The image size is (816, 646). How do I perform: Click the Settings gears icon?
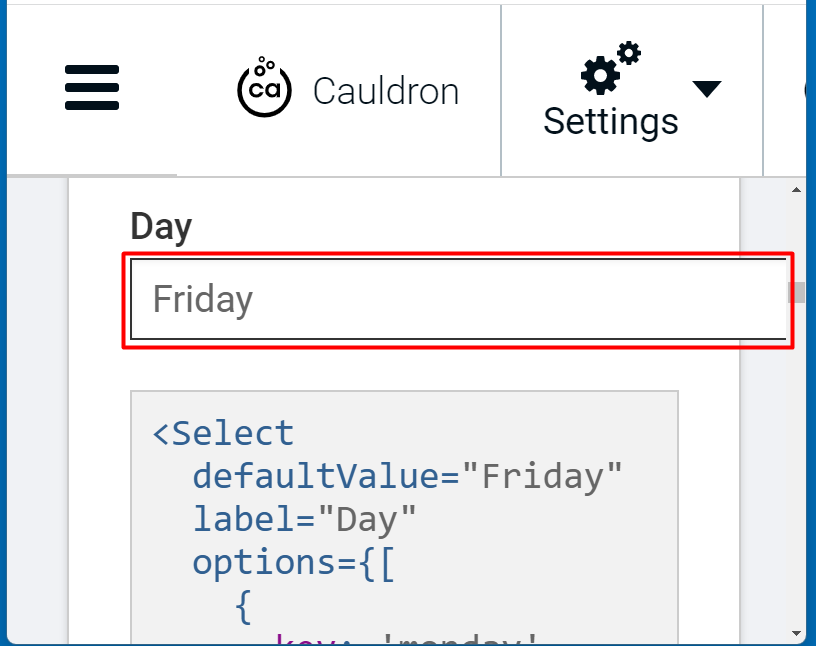[x=604, y=70]
